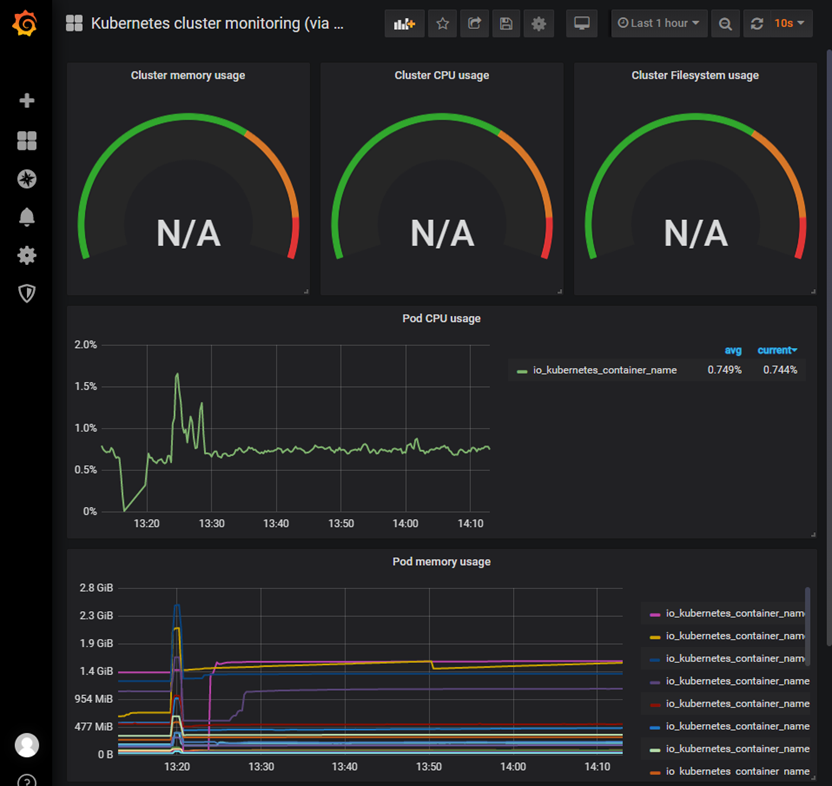
Task: Save the dashboard with floppy icon
Action: tap(506, 23)
